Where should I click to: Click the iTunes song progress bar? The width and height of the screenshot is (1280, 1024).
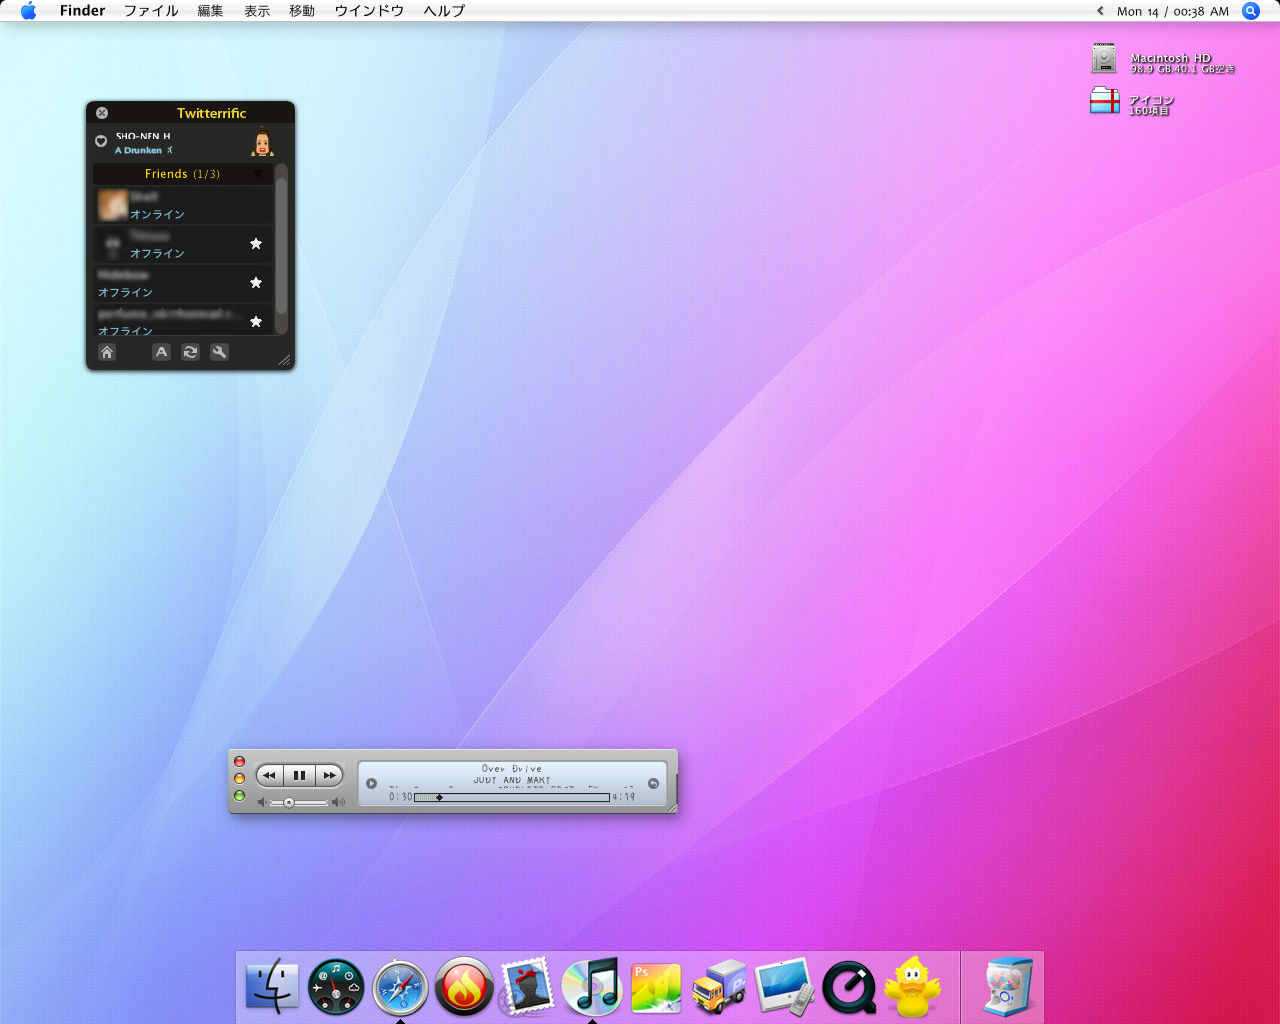[511, 797]
